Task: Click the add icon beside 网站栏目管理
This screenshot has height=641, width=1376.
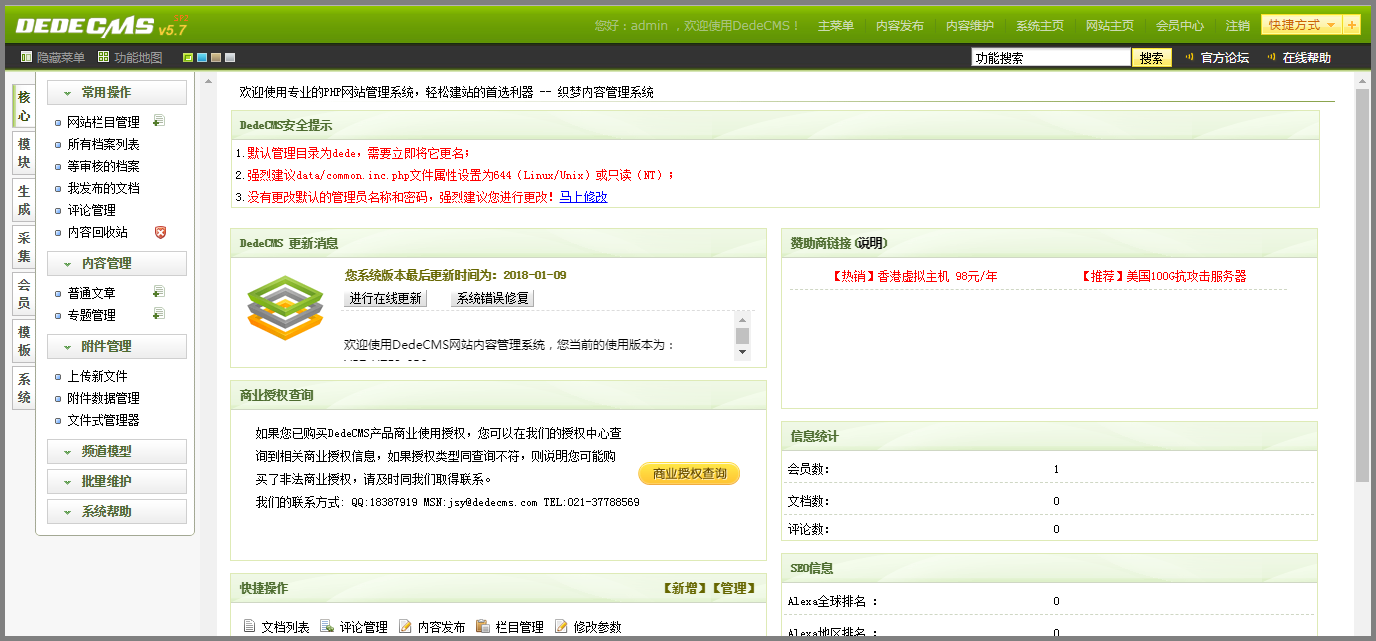Action: point(159,121)
